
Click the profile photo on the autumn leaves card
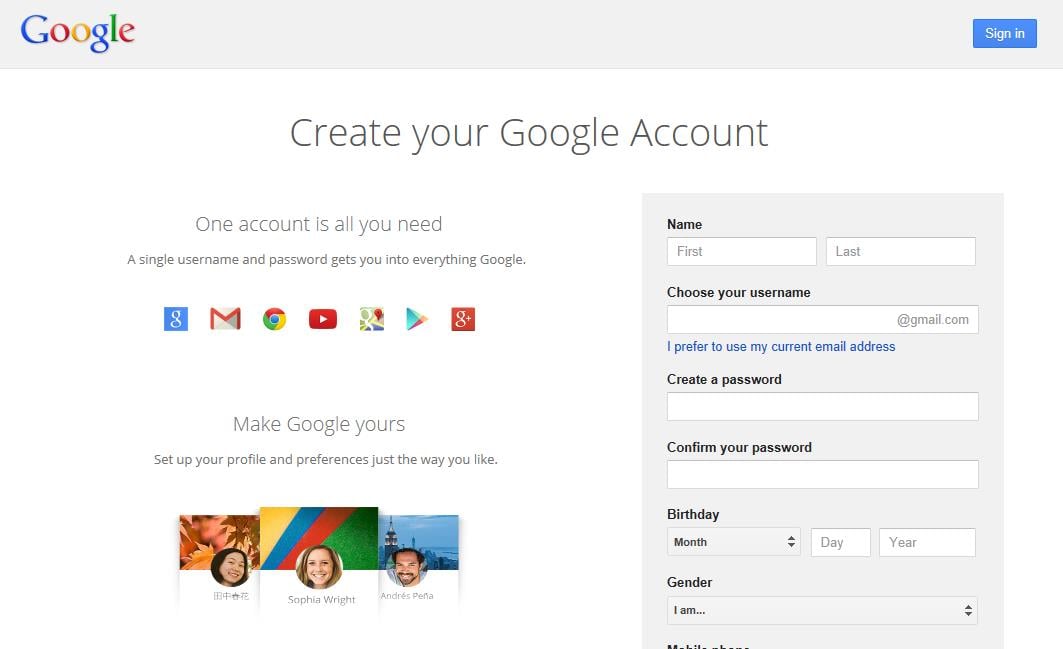pos(230,568)
